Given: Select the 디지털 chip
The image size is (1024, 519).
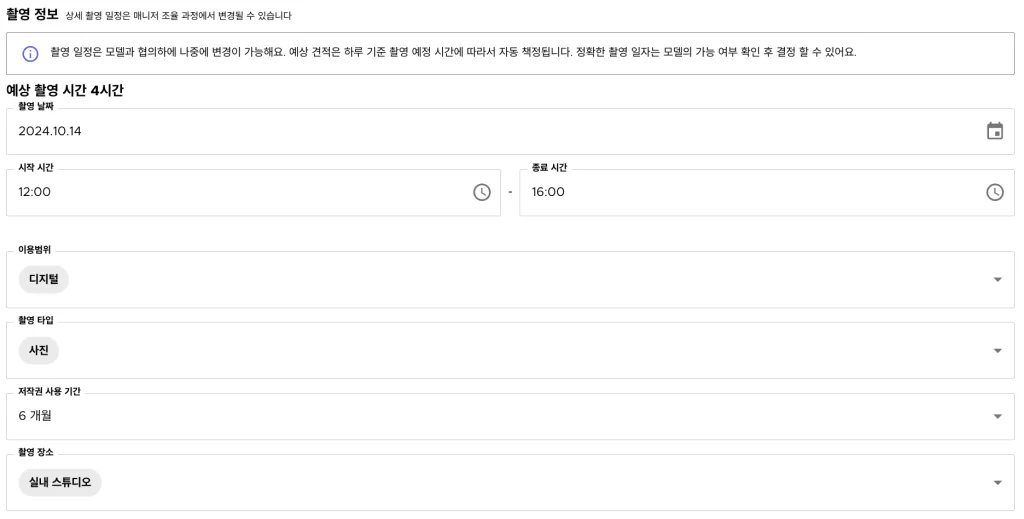Looking at the screenshot, I should pyautogui.click(x=43, y=280).
